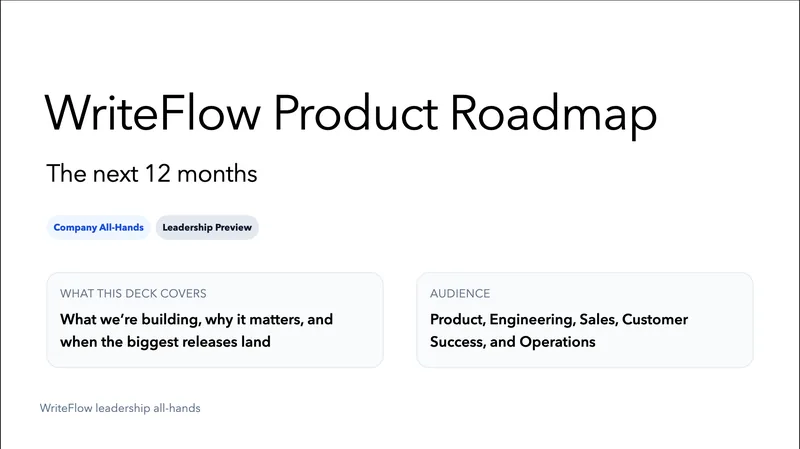Select the subtitle The next 12 months
800x449 pixels.
tap(151, 173)
